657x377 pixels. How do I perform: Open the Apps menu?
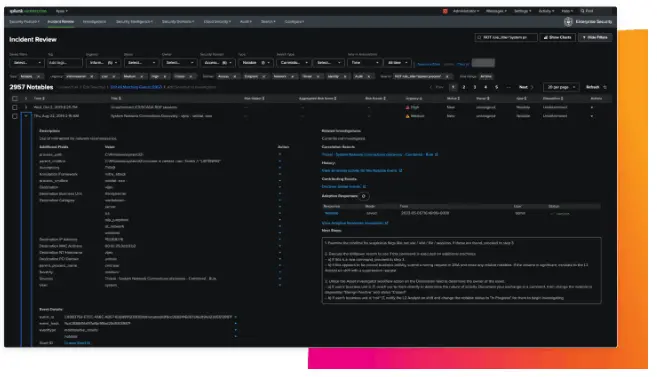tap(61, 11)
